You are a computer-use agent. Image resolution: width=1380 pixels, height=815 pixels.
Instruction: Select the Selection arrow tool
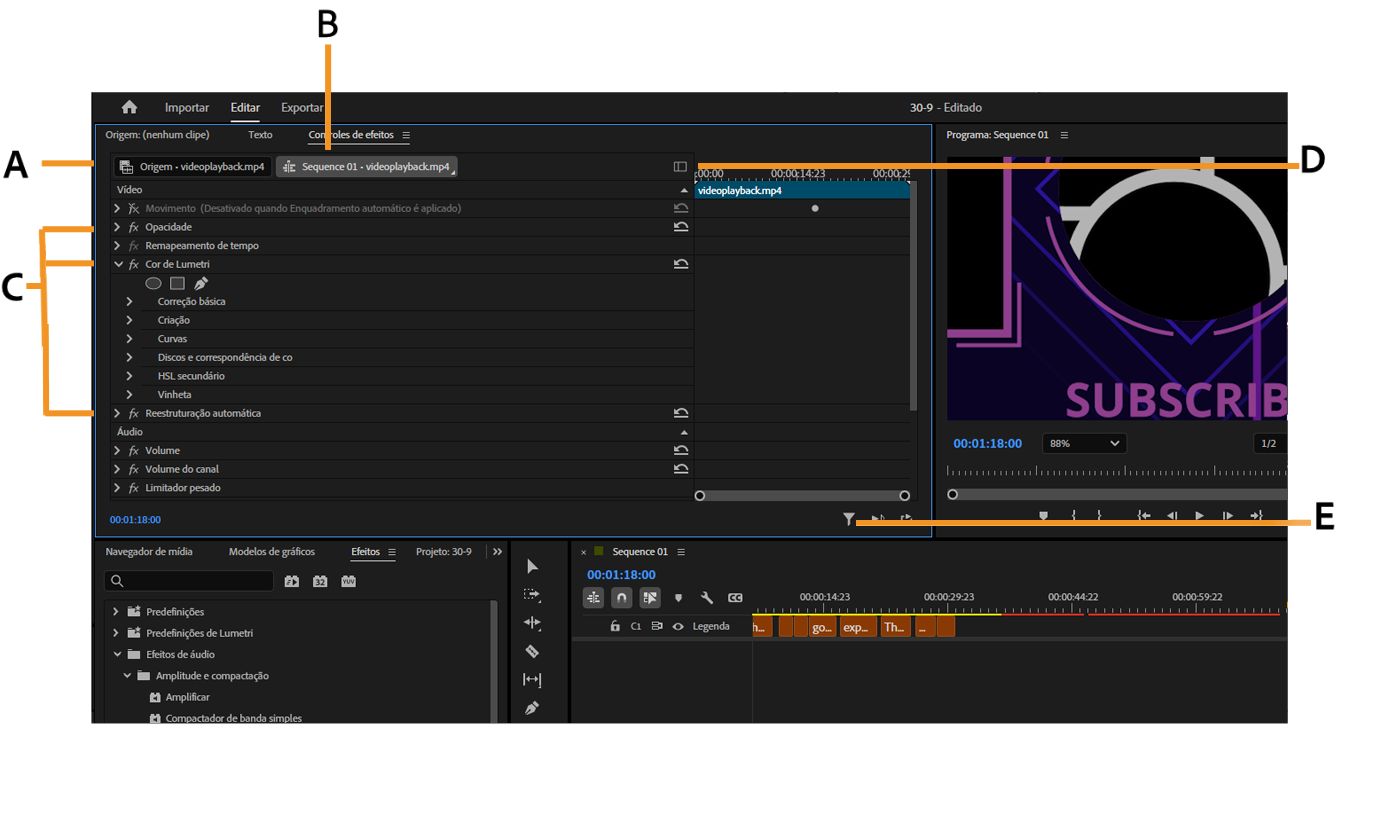click(x=532, y=567)
